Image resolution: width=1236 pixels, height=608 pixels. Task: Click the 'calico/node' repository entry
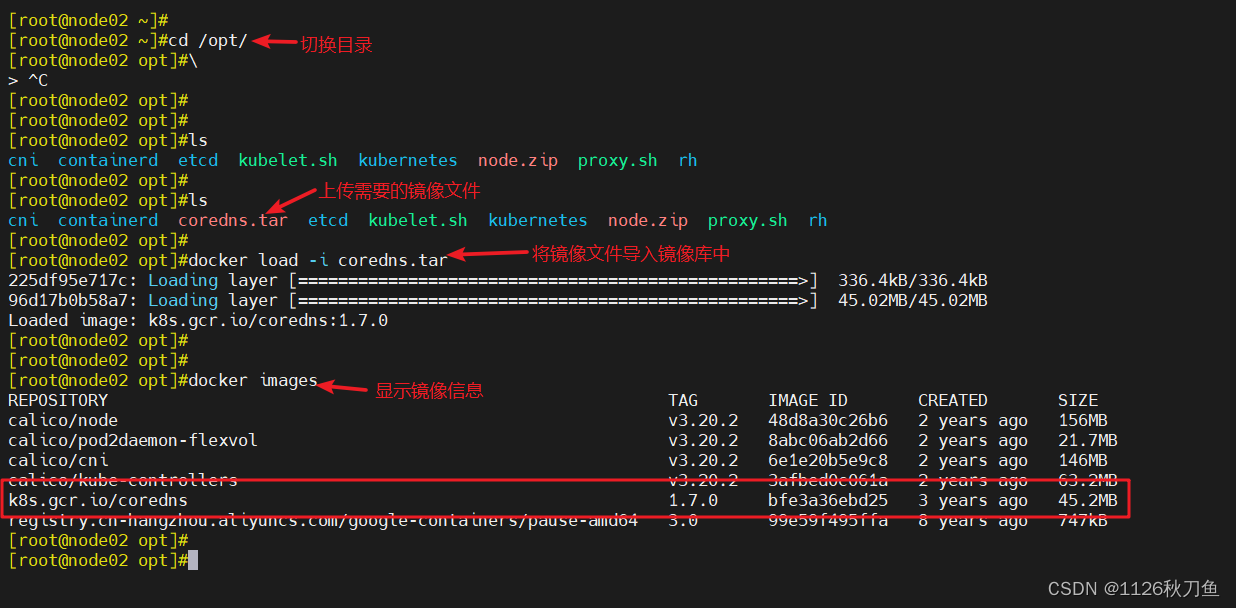tap(63, 420)
